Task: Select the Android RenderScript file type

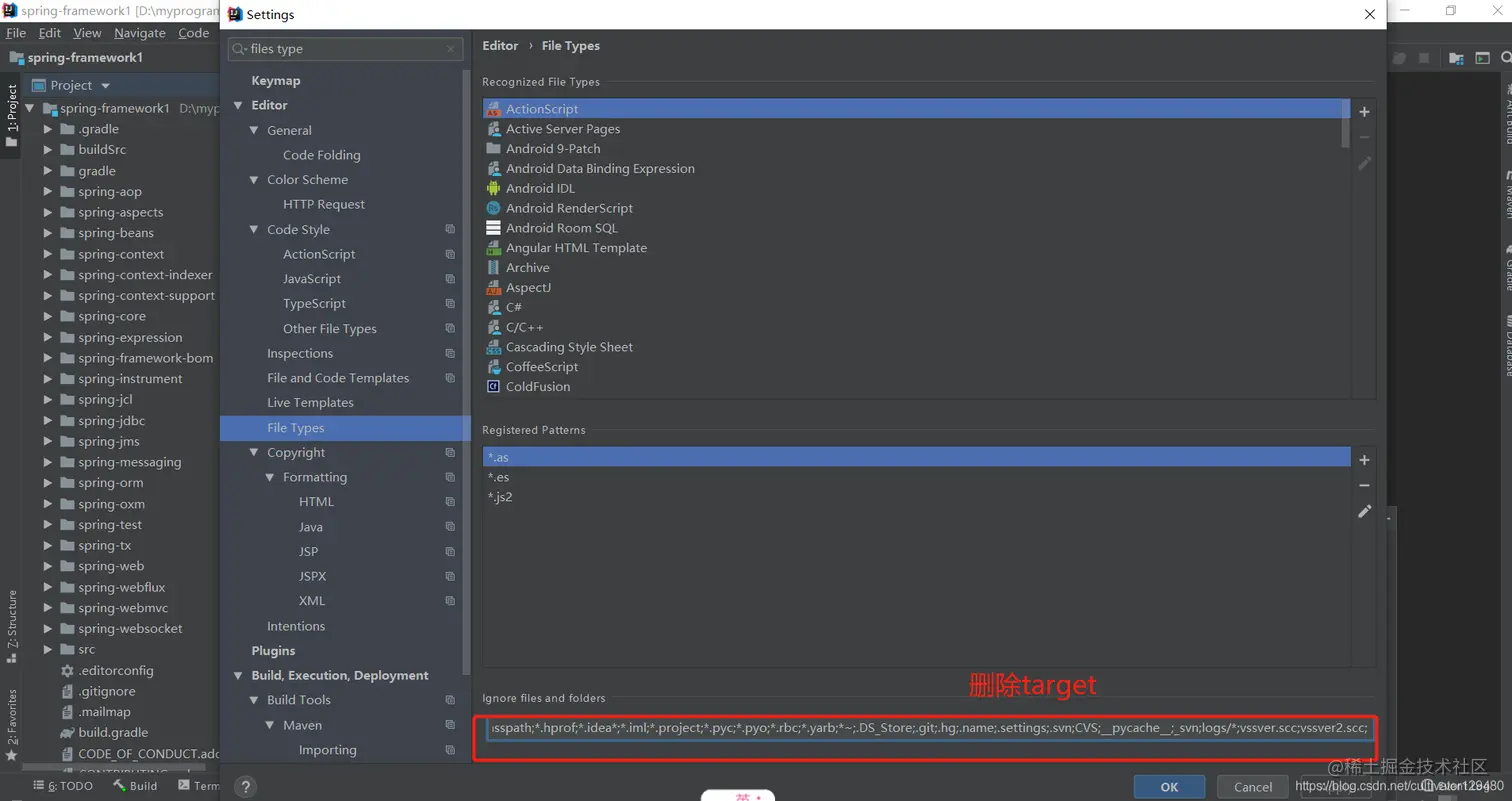Action: 569,208
